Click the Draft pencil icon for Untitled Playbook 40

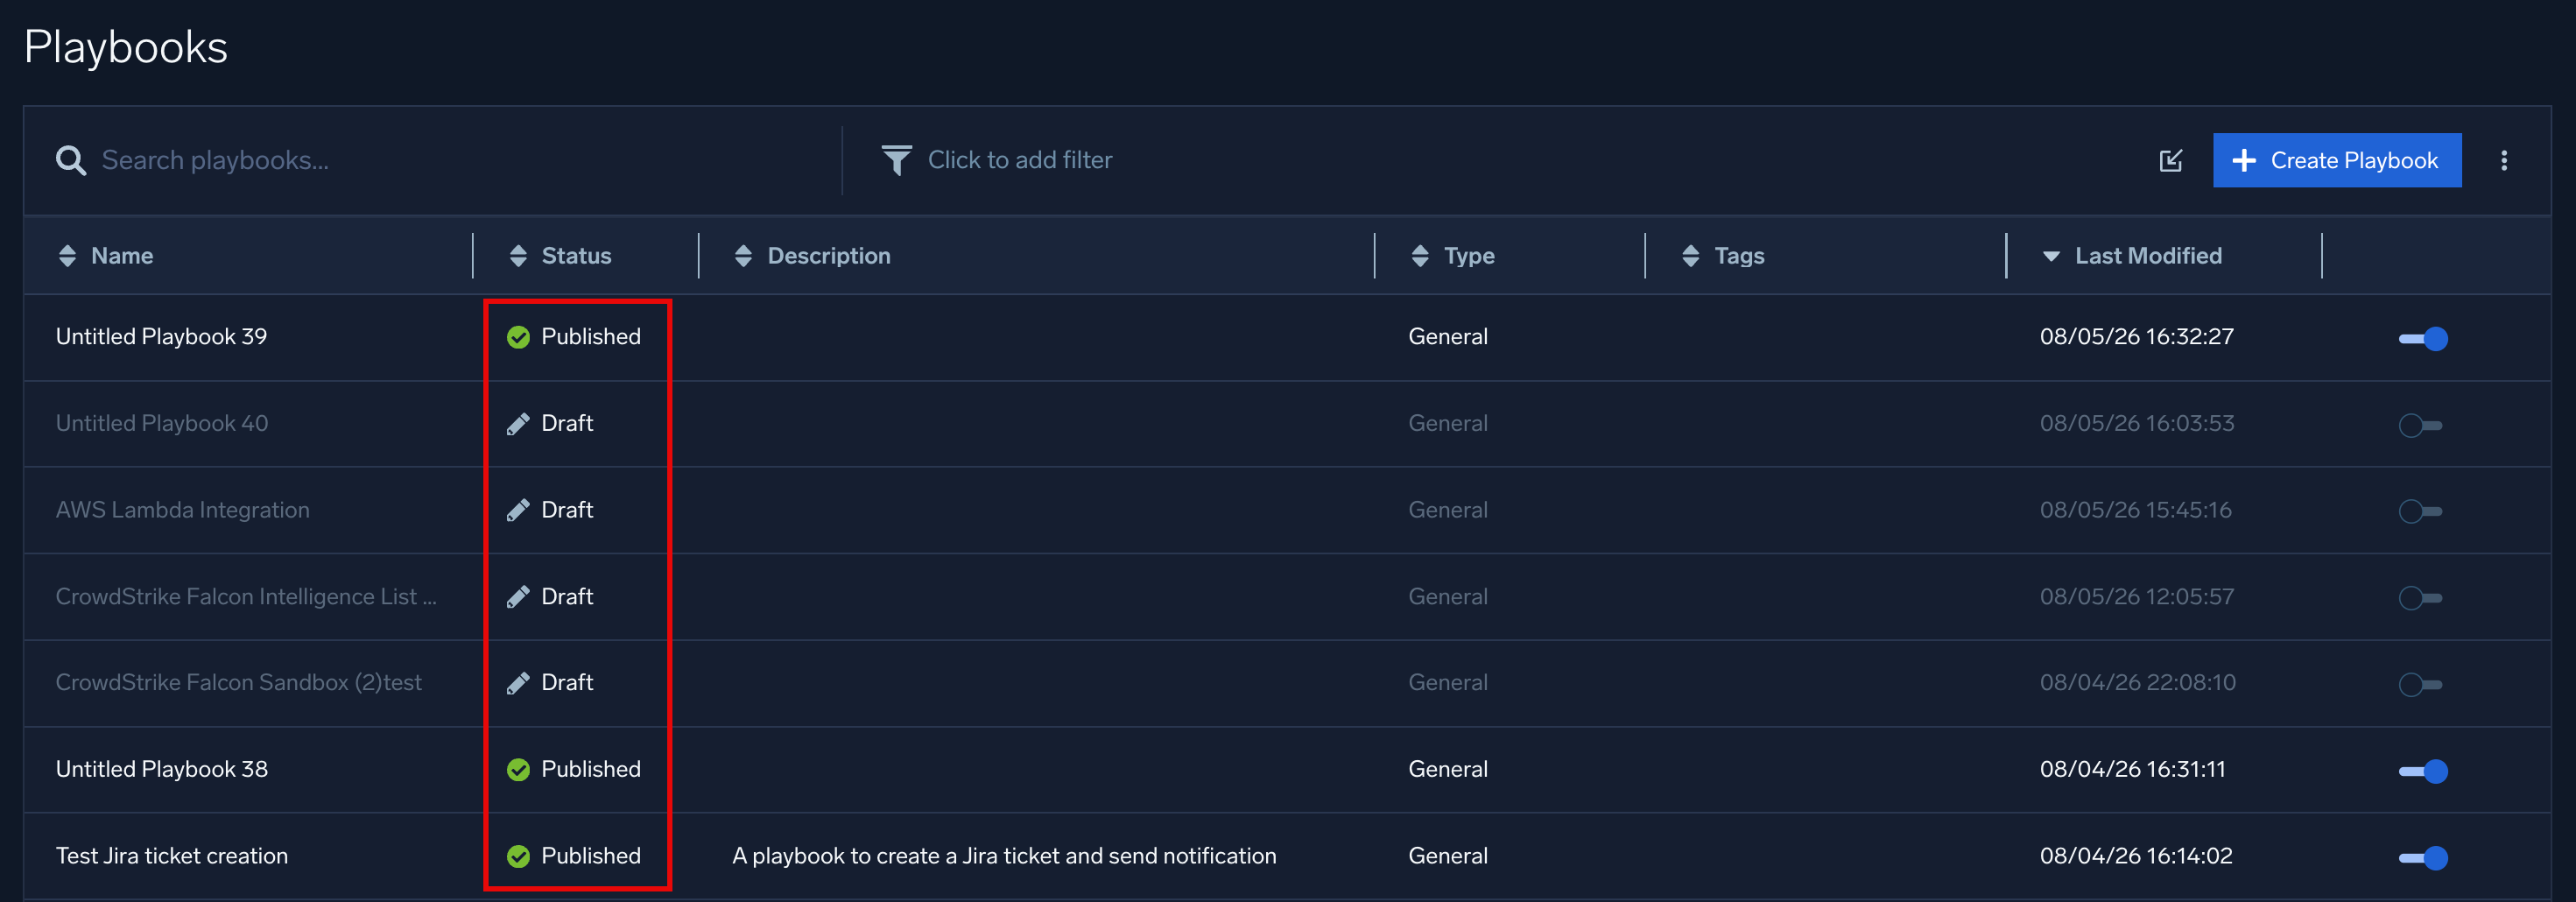pos(518,424)
